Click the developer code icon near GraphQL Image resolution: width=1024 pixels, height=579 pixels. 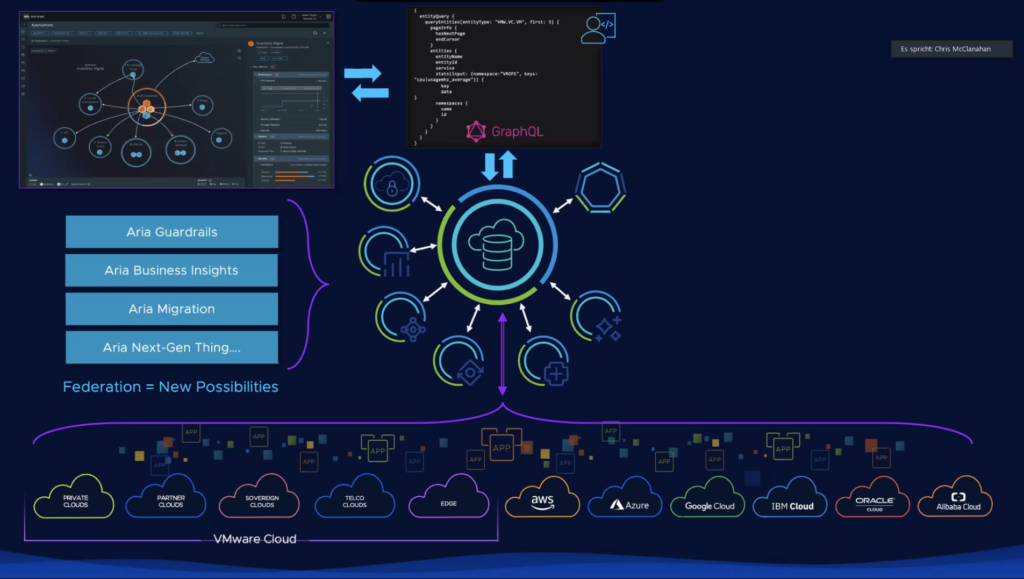point(598,27)
